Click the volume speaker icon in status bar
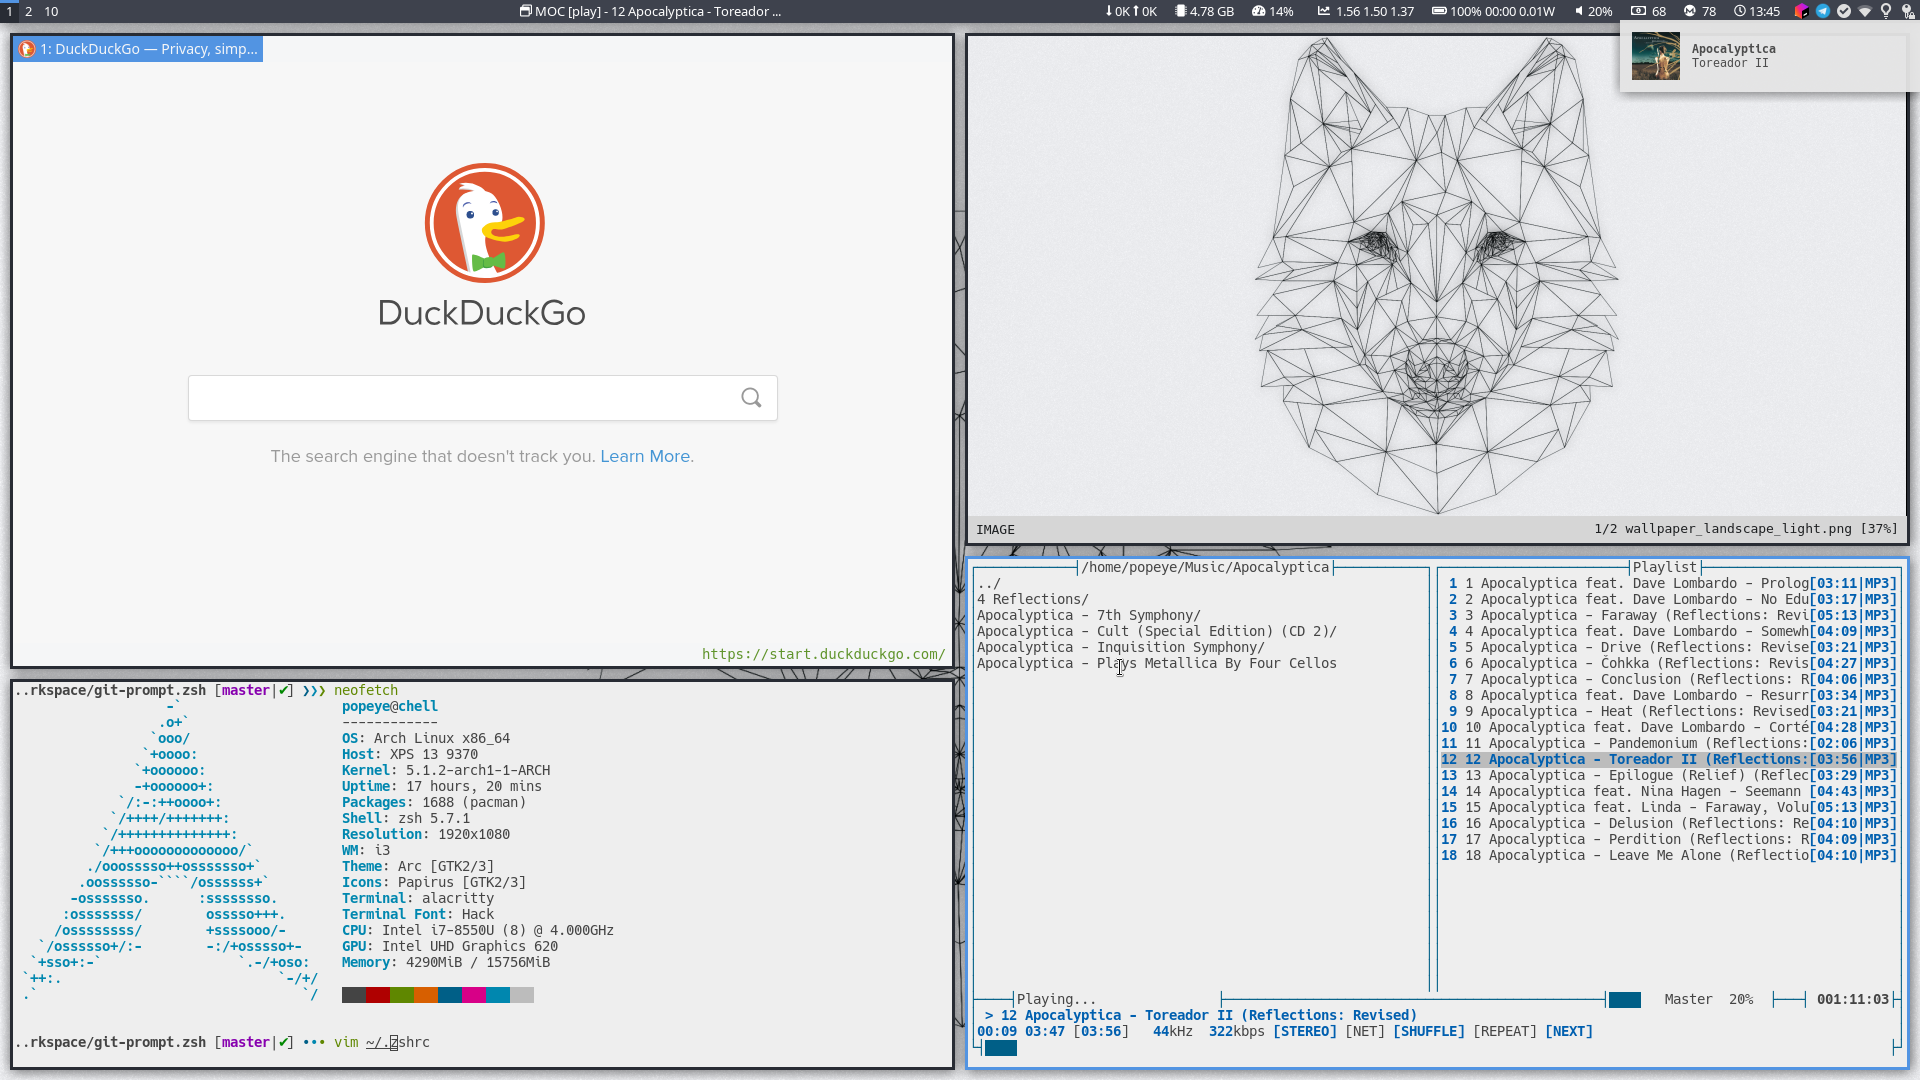 pos(1579,11)
